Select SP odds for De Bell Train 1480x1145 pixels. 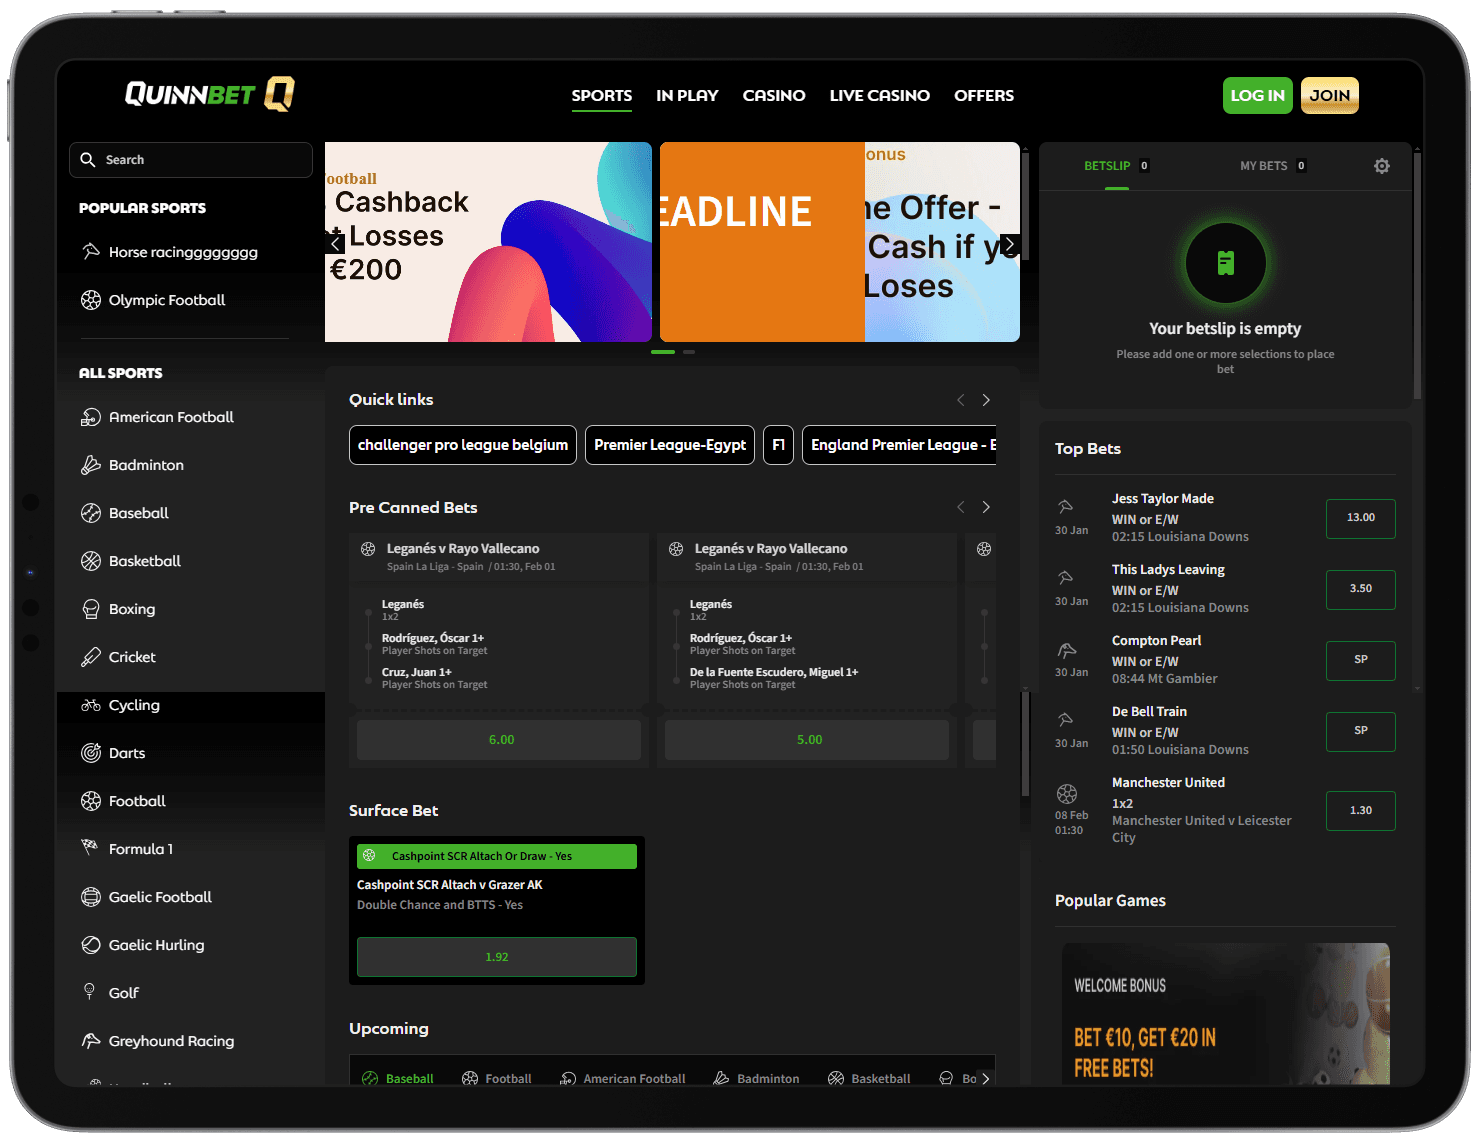click(x=1361, y=731)
